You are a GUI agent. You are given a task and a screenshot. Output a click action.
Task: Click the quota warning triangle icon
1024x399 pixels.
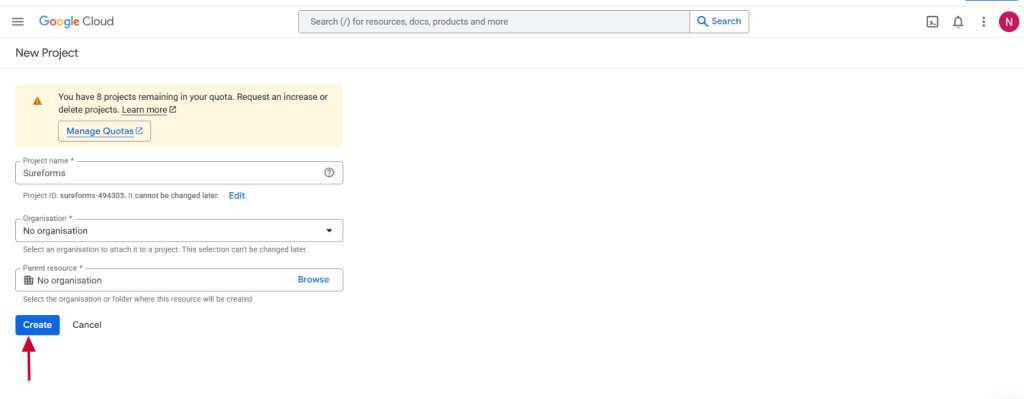(37, 101)
